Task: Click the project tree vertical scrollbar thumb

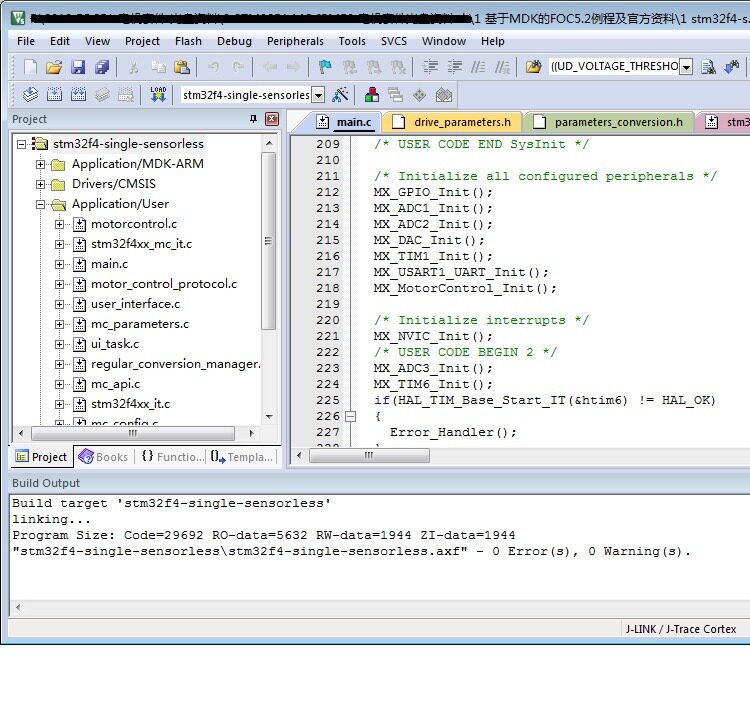Action: tap(268, 241)
